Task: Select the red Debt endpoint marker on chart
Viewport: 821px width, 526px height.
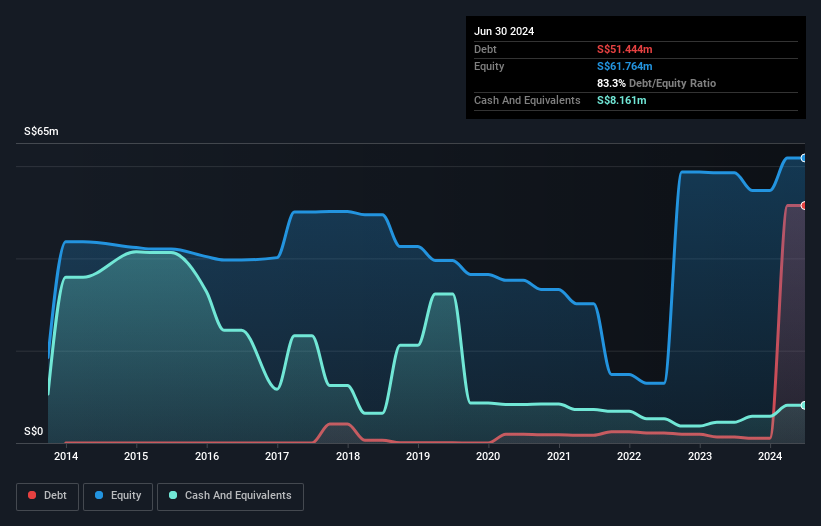Action: click(x=803, y=205)
